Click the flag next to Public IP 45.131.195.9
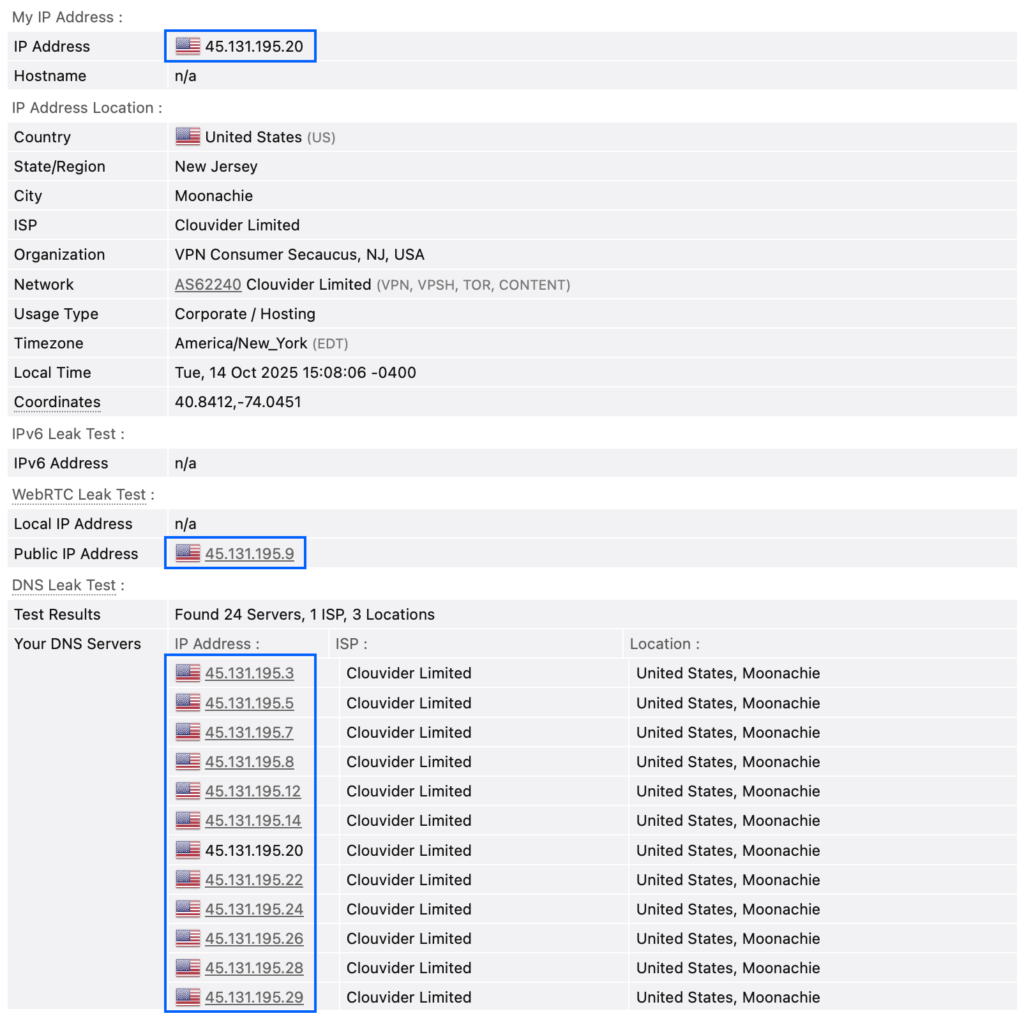 click(187, 553)
